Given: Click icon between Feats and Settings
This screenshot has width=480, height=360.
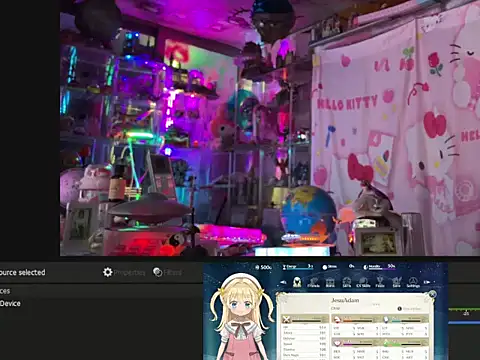Looking at the screenshot, I should coord(396,283).
